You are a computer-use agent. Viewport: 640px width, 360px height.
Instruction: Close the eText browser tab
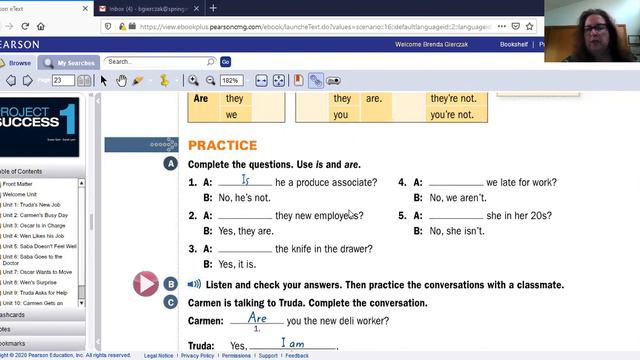[85, 8]
